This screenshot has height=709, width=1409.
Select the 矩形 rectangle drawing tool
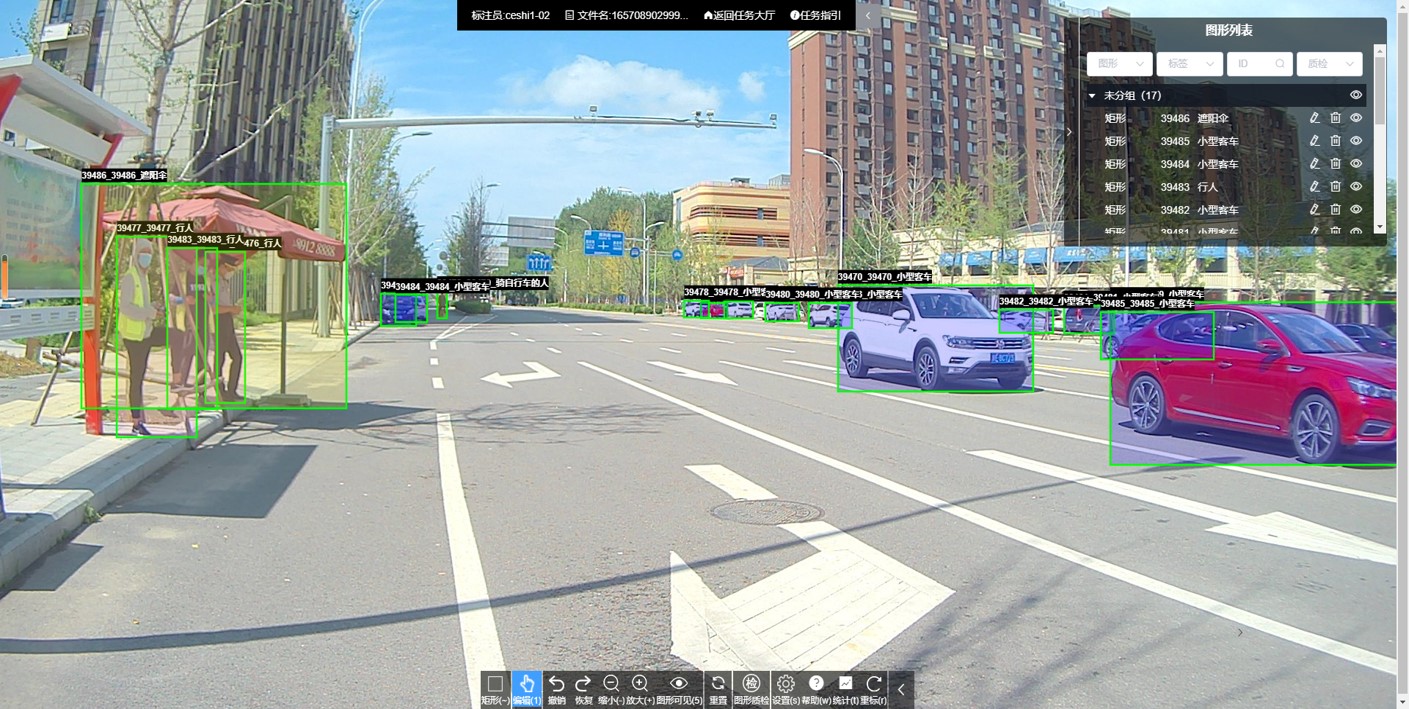[x=495, y=685]
